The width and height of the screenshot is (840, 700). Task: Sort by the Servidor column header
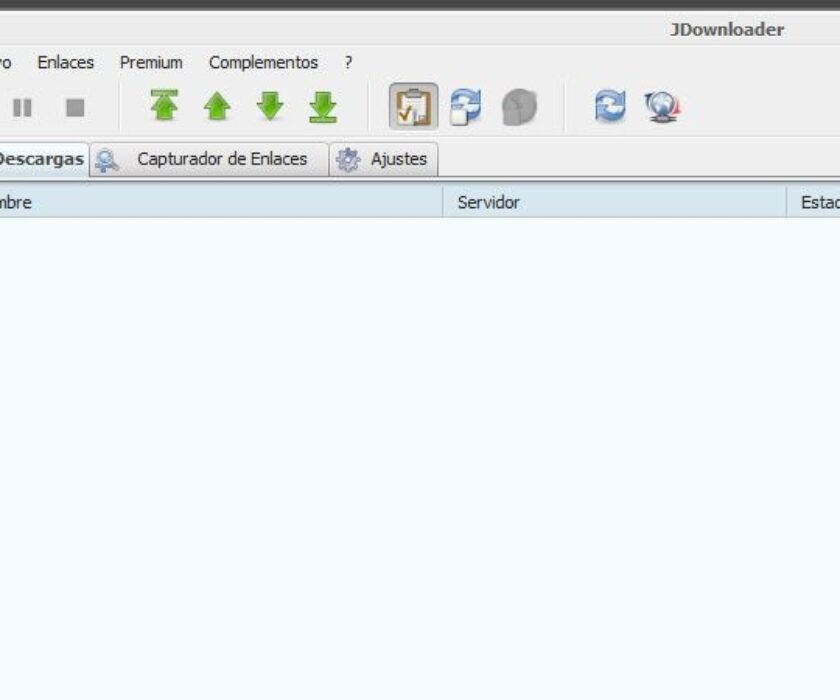tap(614, 202)
